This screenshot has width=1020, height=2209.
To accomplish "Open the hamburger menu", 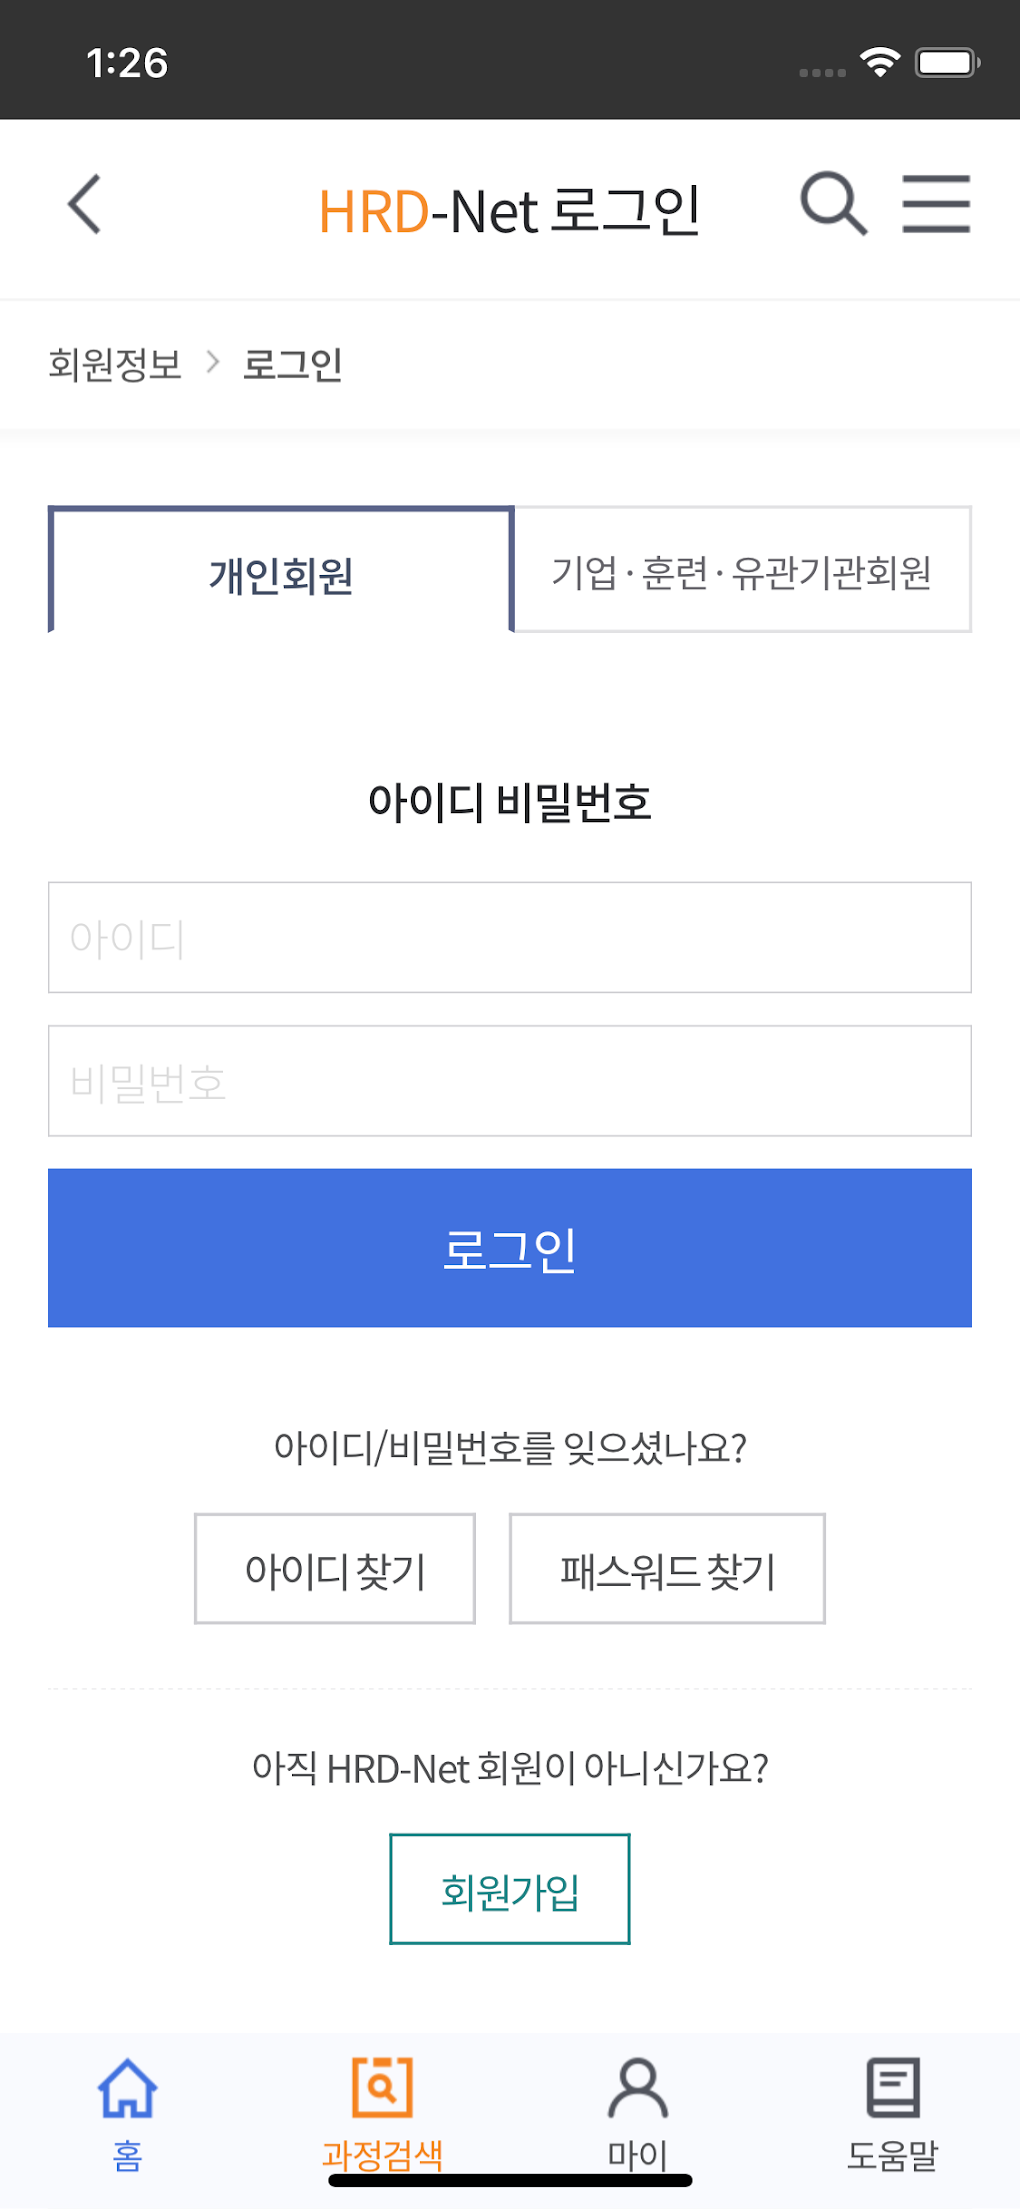I will [936, 204].
